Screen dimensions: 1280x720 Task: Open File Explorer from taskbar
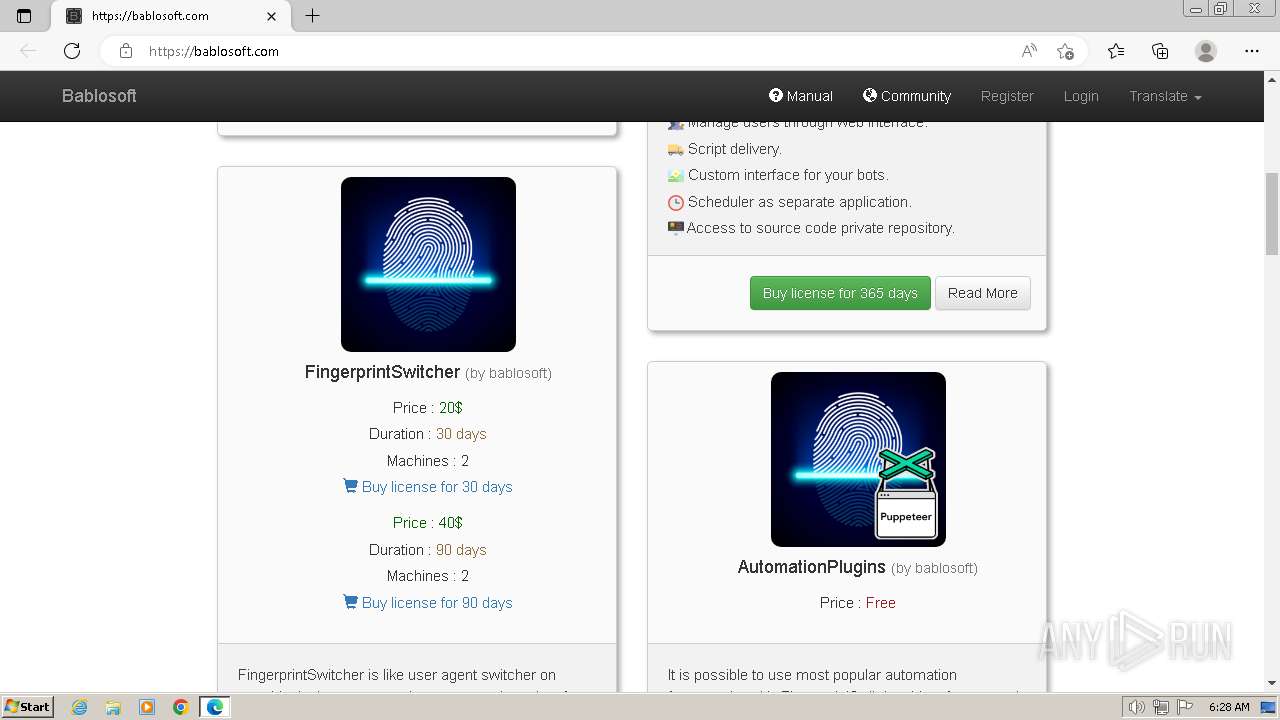point(113,707)
